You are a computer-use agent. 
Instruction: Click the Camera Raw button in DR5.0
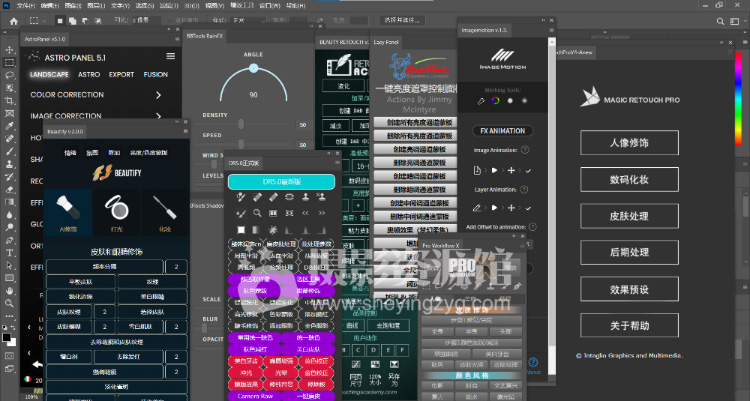pos(255,396)
